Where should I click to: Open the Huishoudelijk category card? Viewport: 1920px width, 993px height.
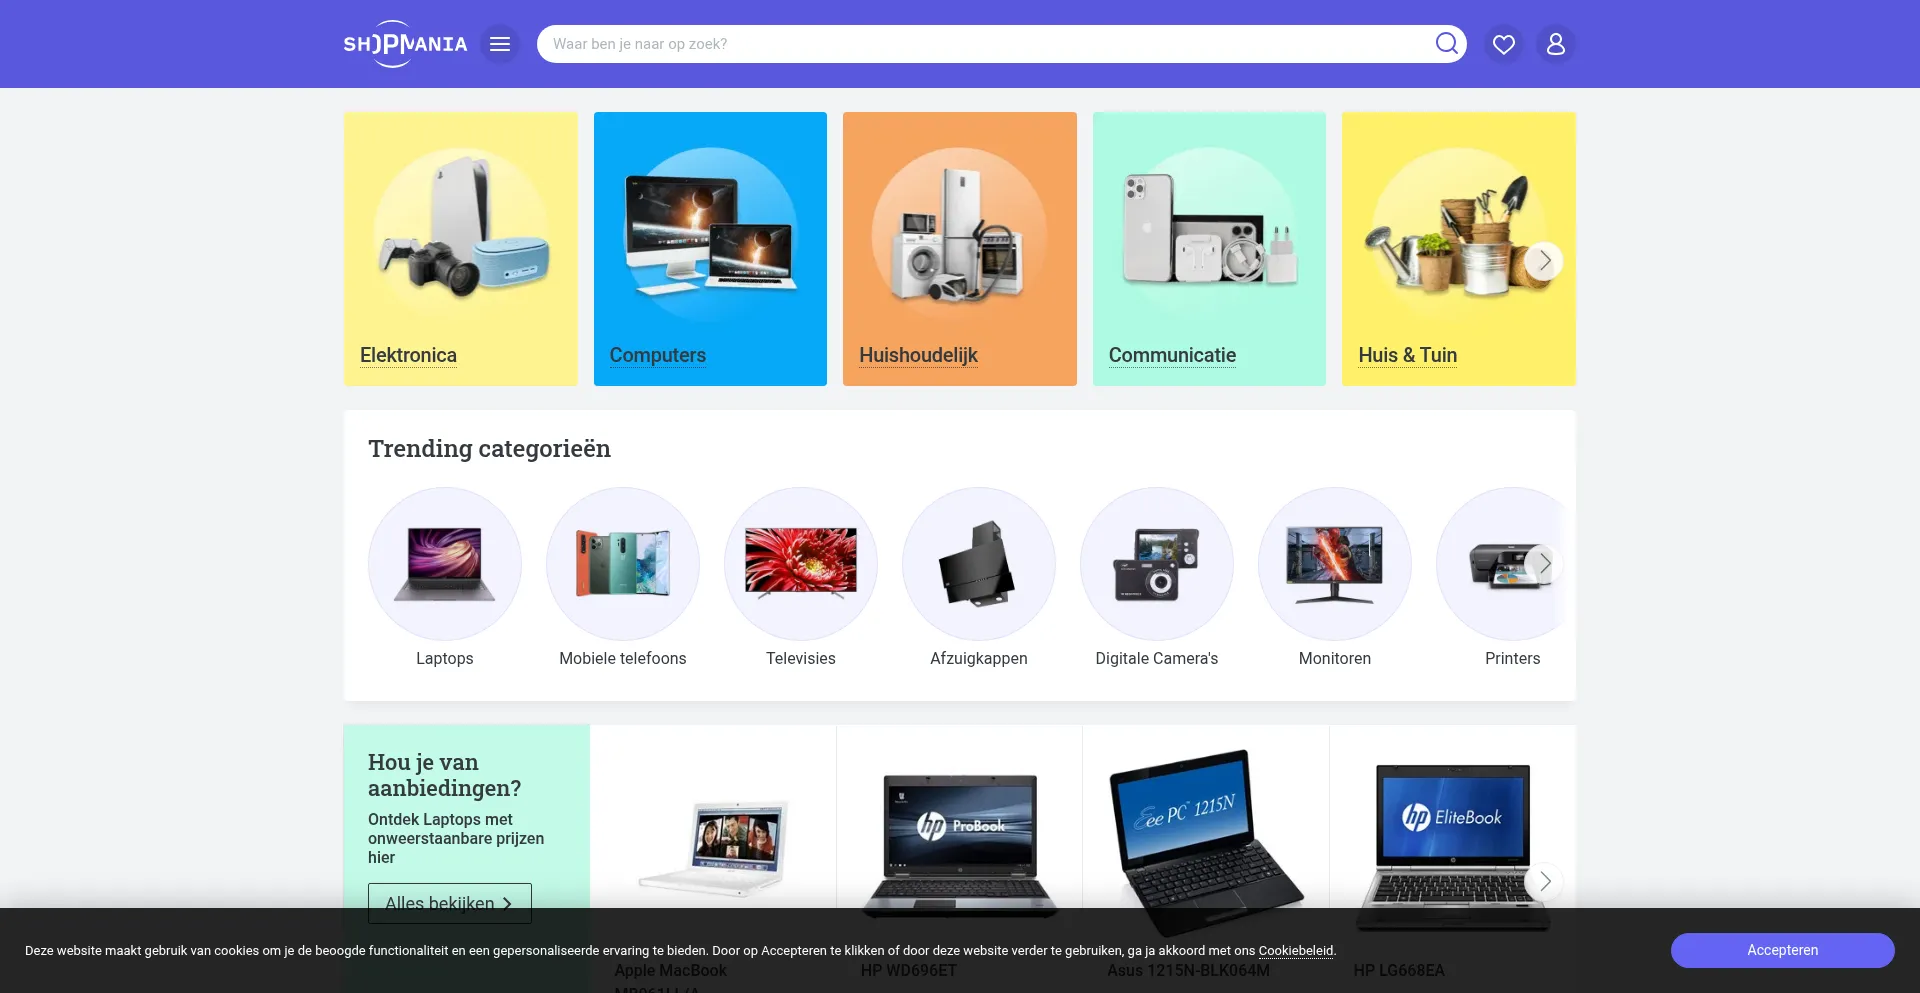point(960,249)
